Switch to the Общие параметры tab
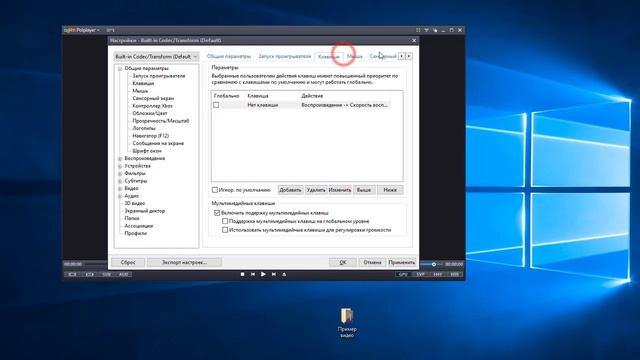This screenshot has width=640, height=360. tap(229, 56)
